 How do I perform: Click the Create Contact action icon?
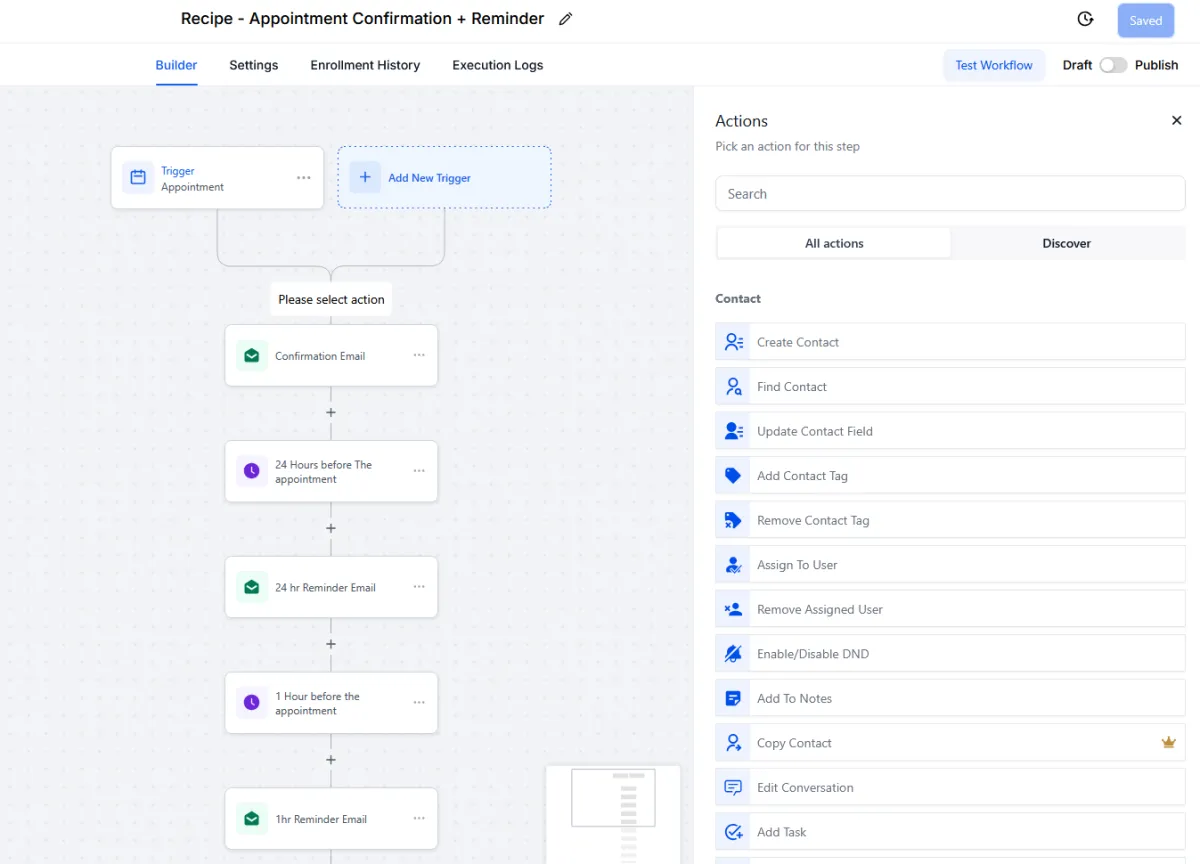[x=733, y=342]
